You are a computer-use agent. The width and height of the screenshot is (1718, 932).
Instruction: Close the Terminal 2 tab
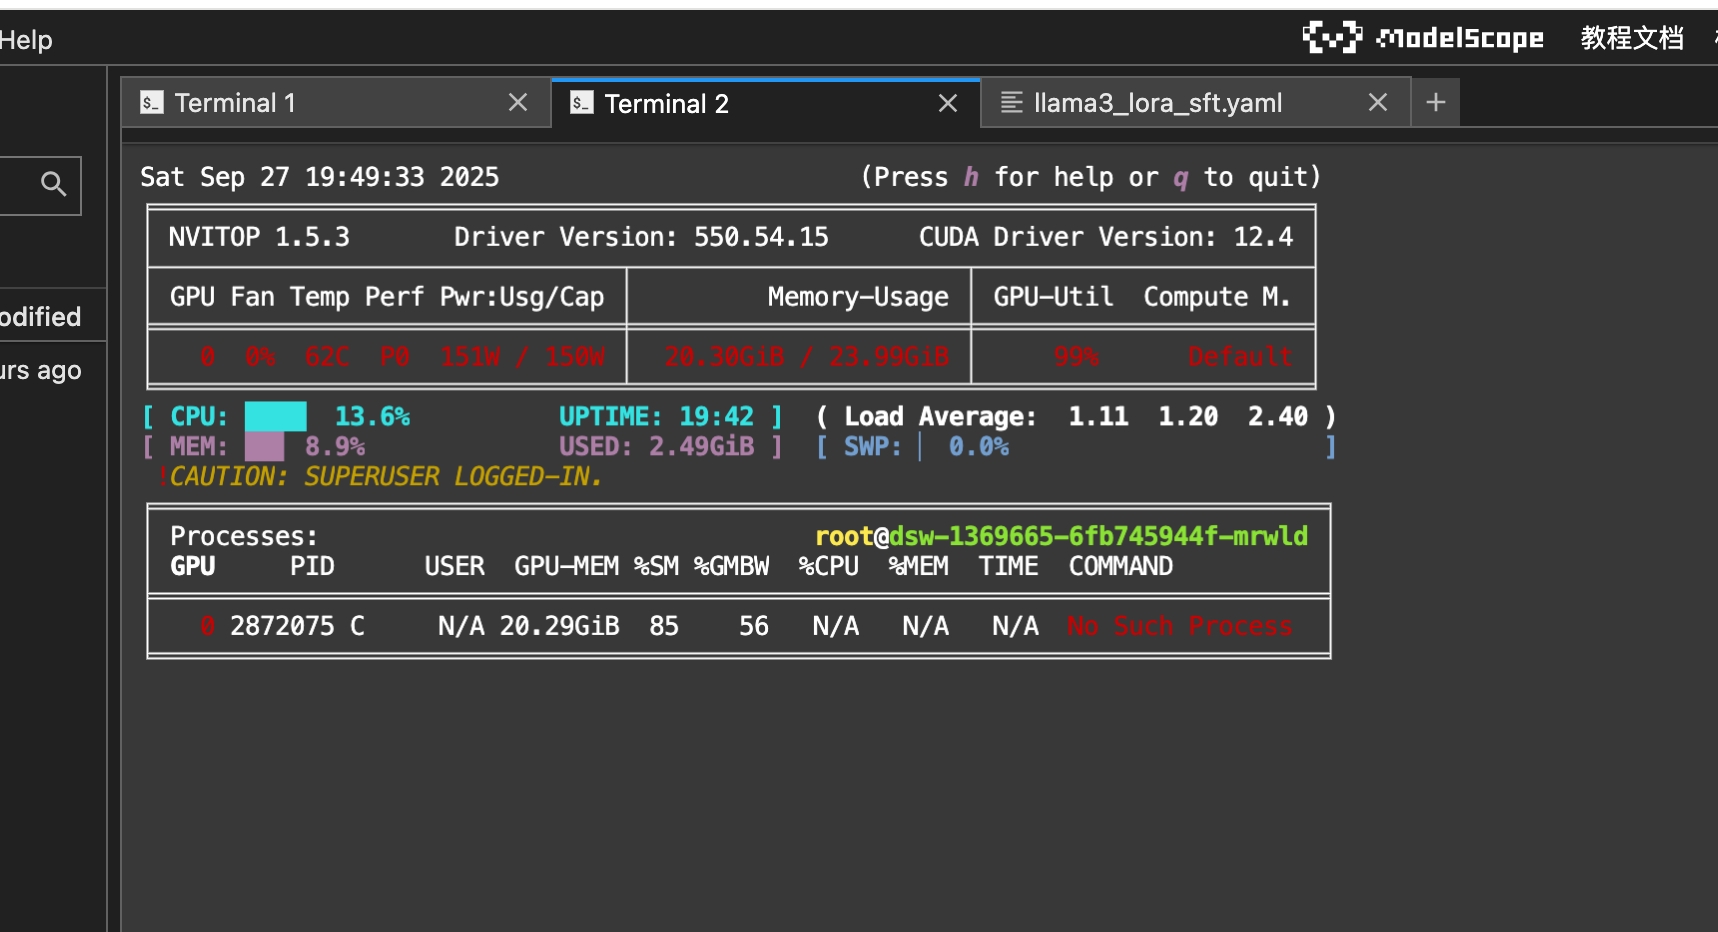click(947, 103)
